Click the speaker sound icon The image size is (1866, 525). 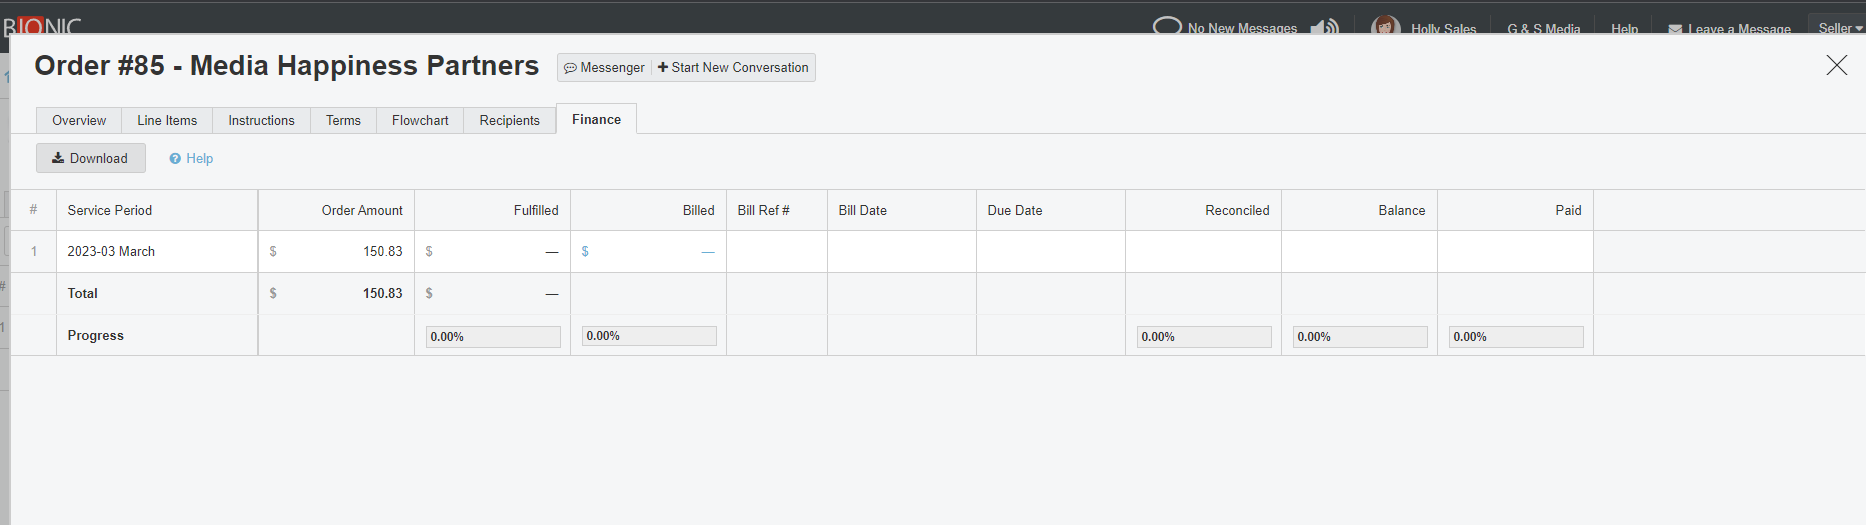(x=1324, y=27)
